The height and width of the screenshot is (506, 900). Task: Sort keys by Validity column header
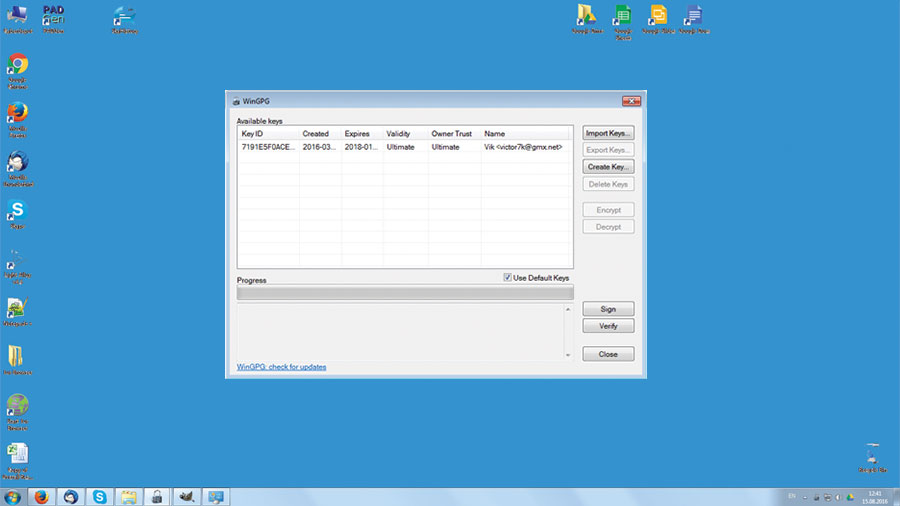[405, 134]
